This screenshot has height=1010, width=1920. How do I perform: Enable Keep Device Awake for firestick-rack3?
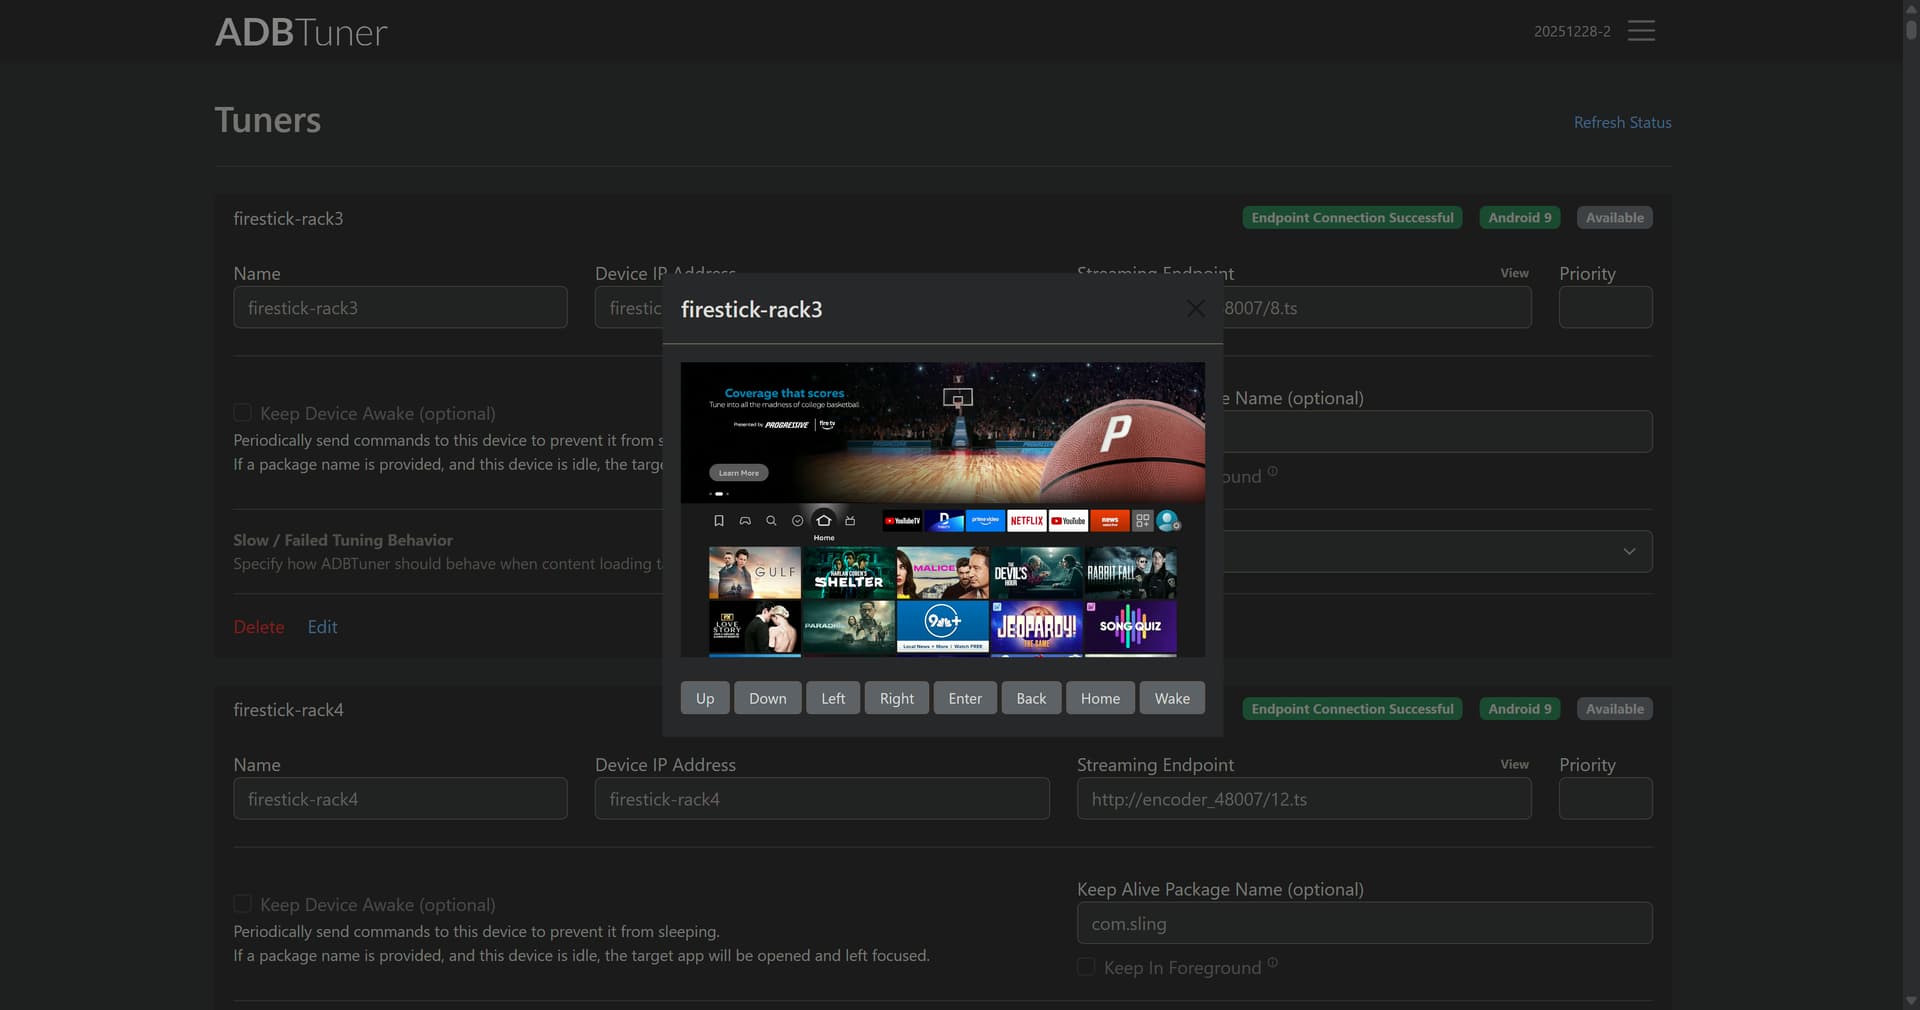tap(242, 413)
